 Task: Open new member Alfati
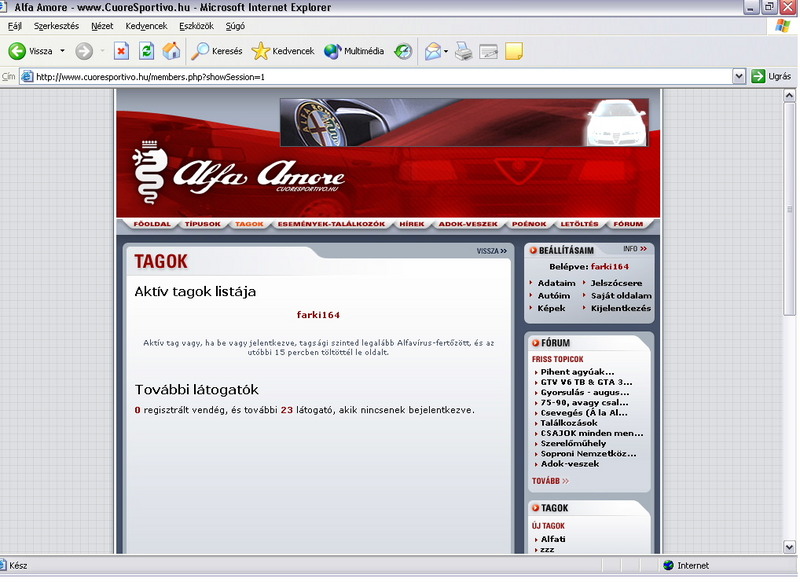[x=553, y=539]
